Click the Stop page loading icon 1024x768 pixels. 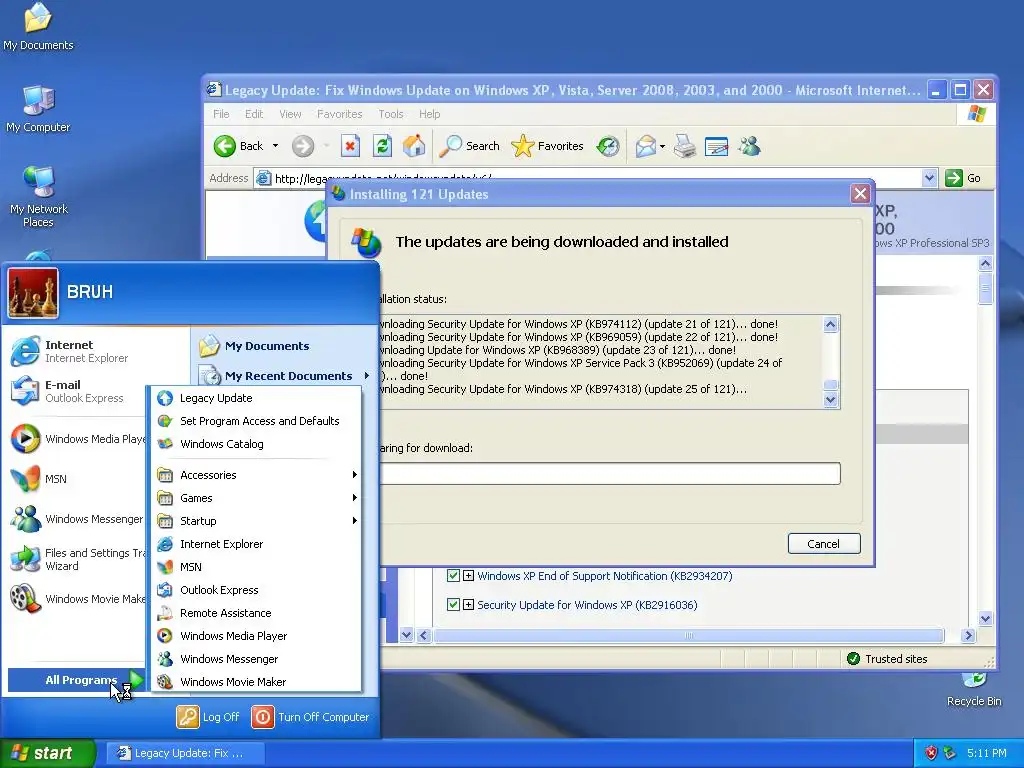(351, 146)
